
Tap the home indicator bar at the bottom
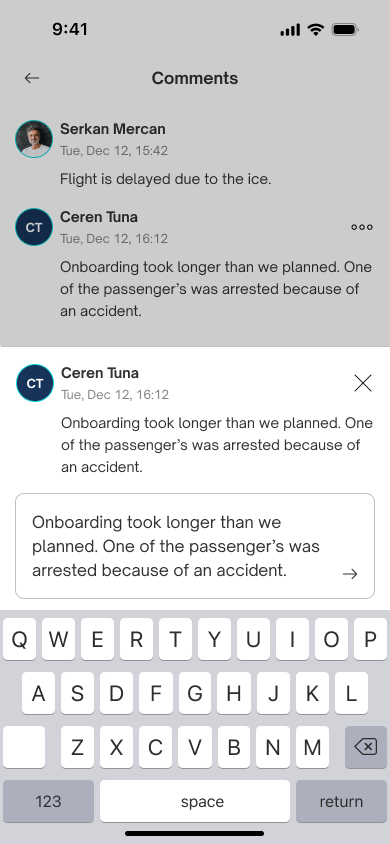195,834
